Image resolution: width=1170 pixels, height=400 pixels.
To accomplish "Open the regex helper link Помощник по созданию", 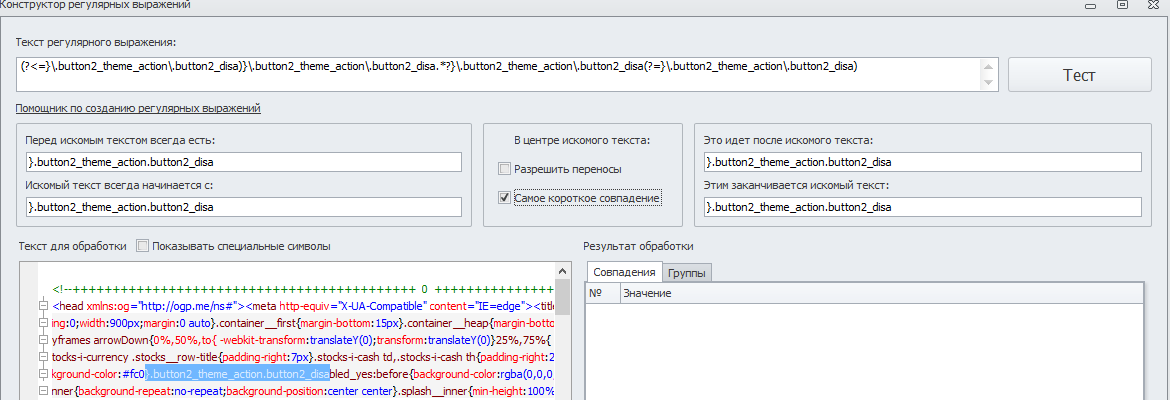I will [138, 108].
